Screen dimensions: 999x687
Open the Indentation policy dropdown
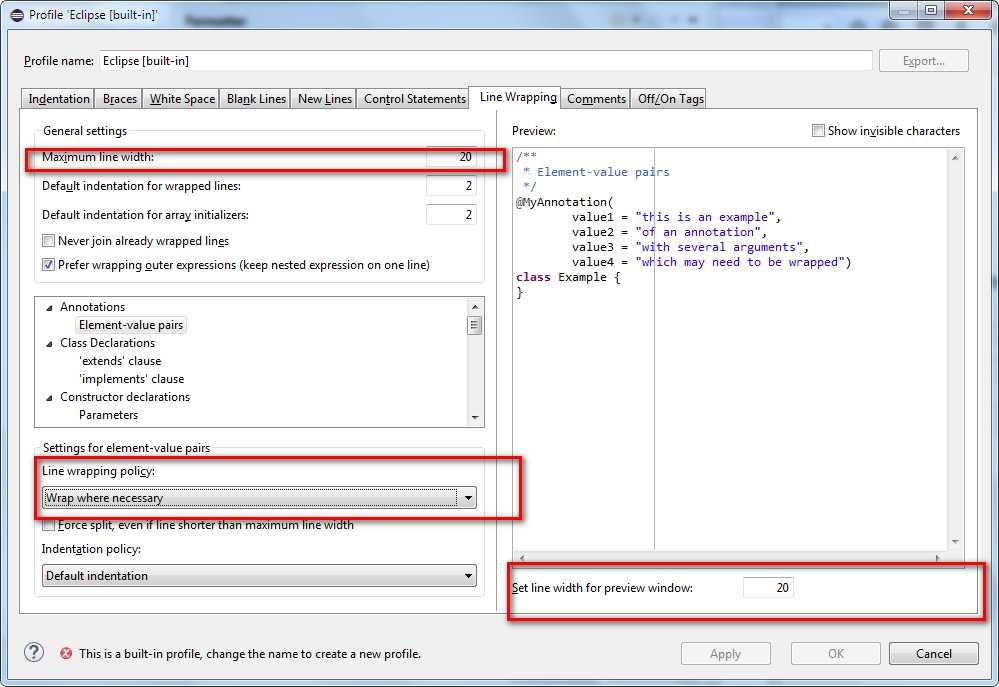coord(259,575)
